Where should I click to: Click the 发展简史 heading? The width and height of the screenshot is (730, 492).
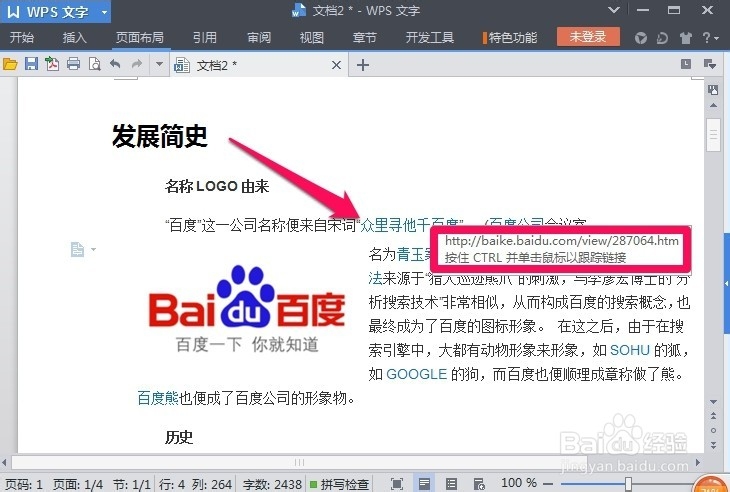[160, 136]
